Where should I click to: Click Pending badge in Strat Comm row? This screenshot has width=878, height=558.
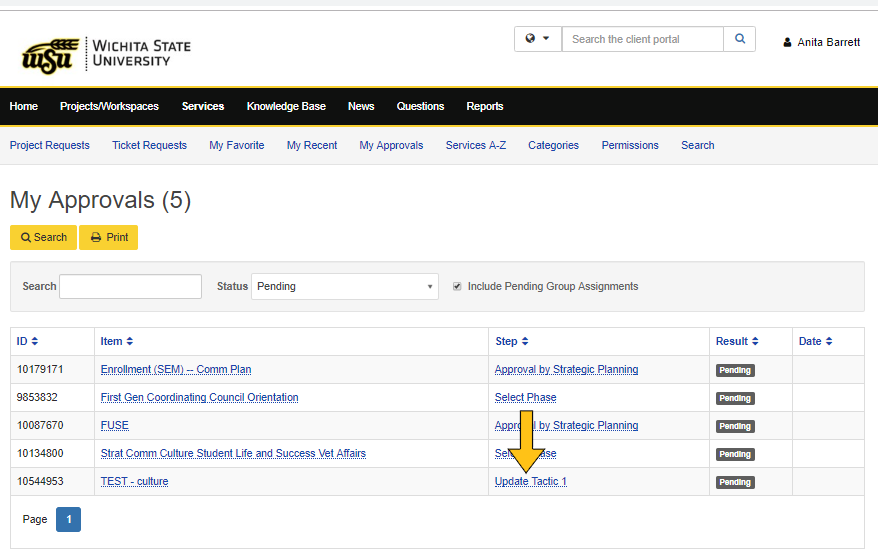[735, 454]
